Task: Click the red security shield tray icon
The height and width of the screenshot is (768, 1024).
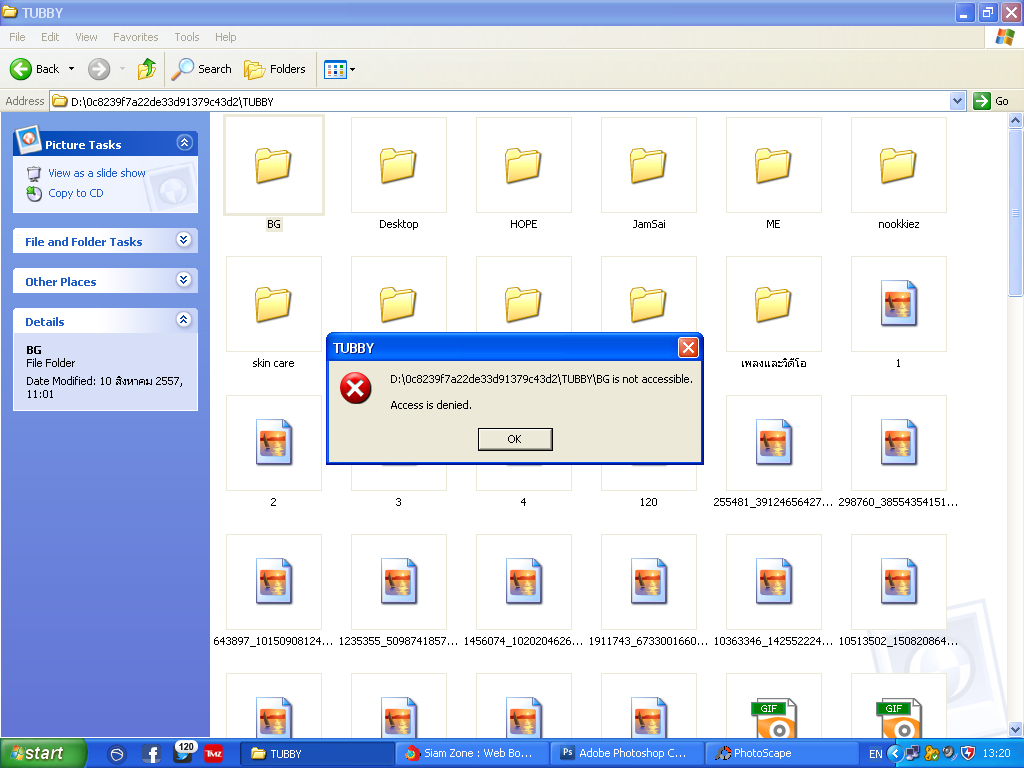Action: (968, 754)
